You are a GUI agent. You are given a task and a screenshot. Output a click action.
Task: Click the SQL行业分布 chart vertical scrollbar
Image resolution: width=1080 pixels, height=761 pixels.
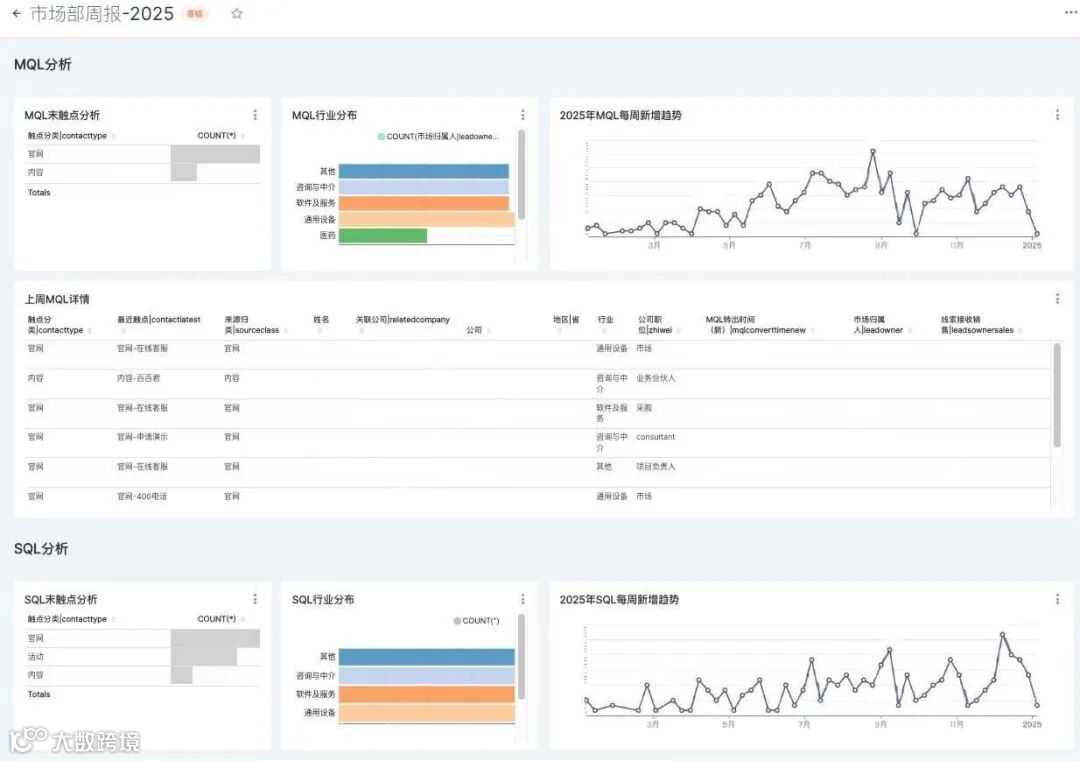tap(521, 656)
